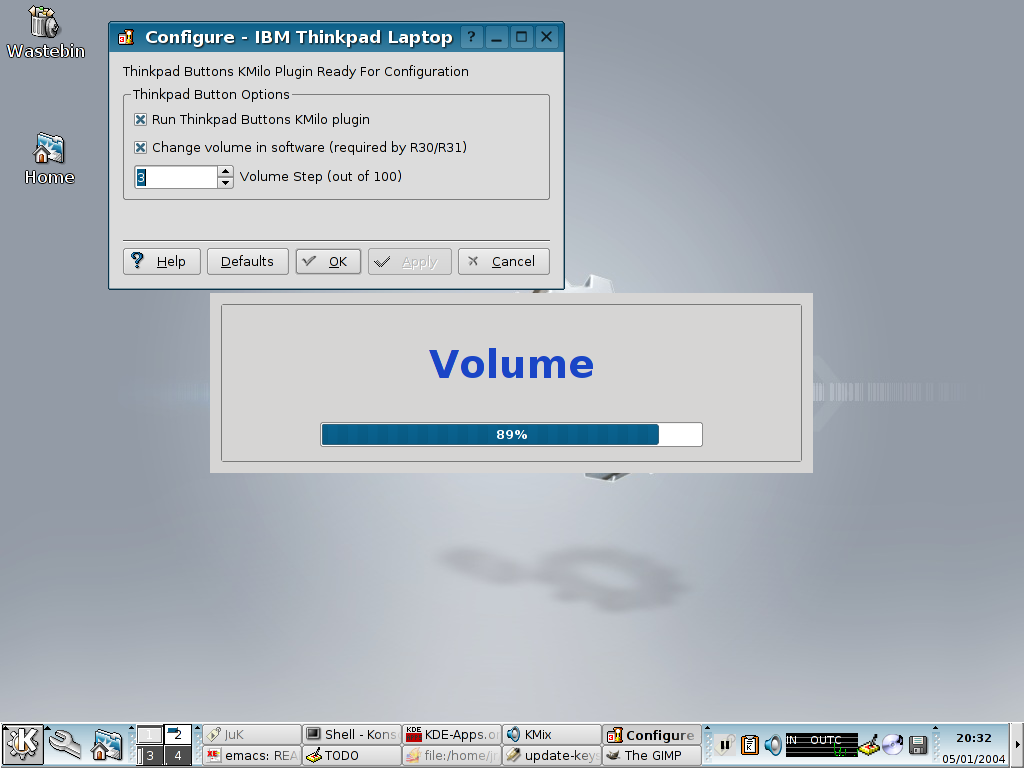This screenshot has width=1024, height=768.
Task: Confirm with the OK button
Action: click(328, 262)
